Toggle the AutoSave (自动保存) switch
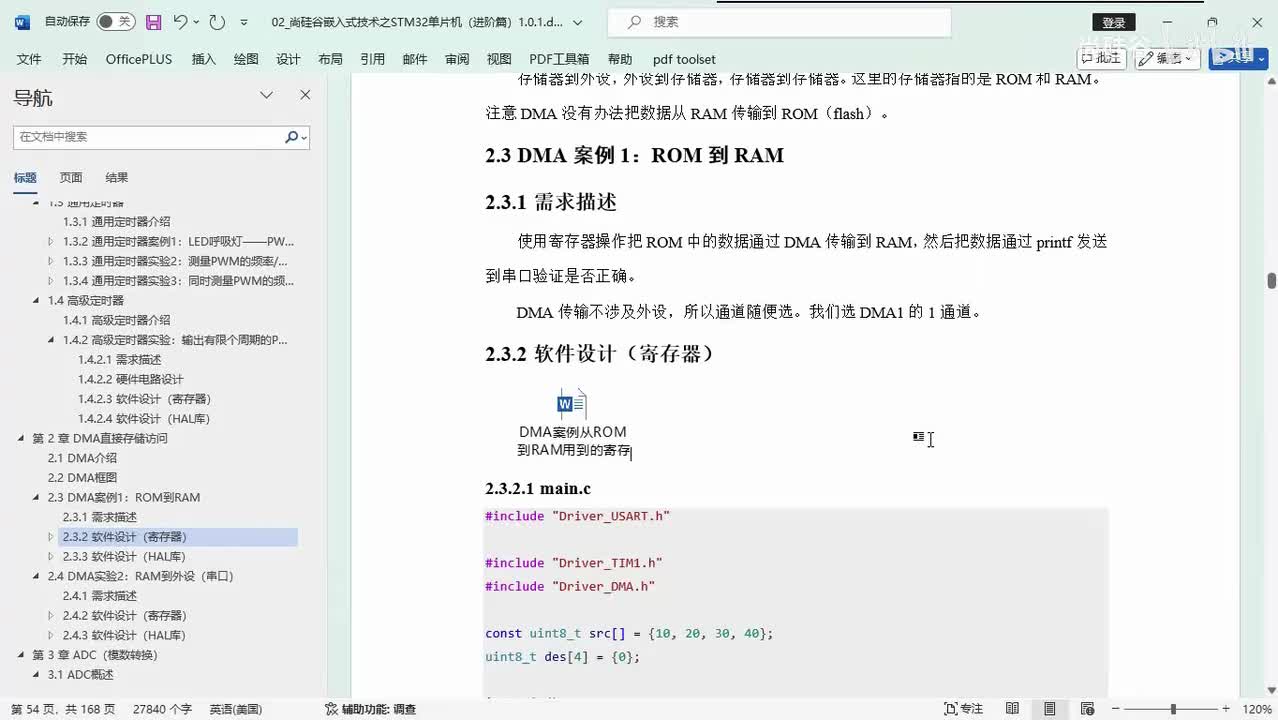This screenshot has height=720, width=1278. click(x=116, y=21)
